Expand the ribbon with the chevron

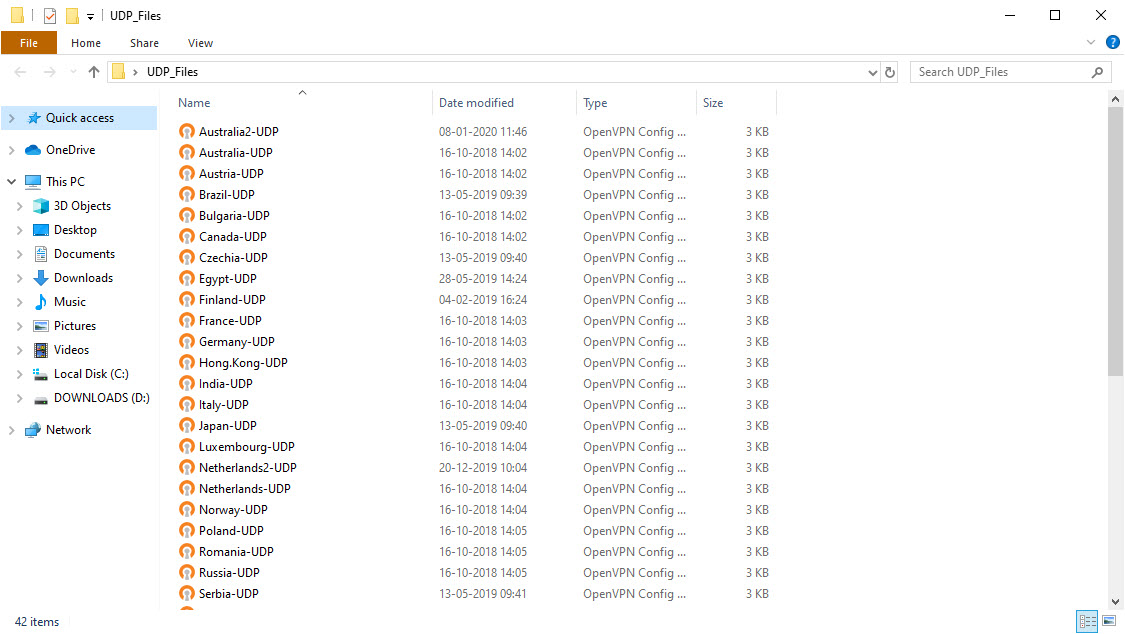point(1091,42)
